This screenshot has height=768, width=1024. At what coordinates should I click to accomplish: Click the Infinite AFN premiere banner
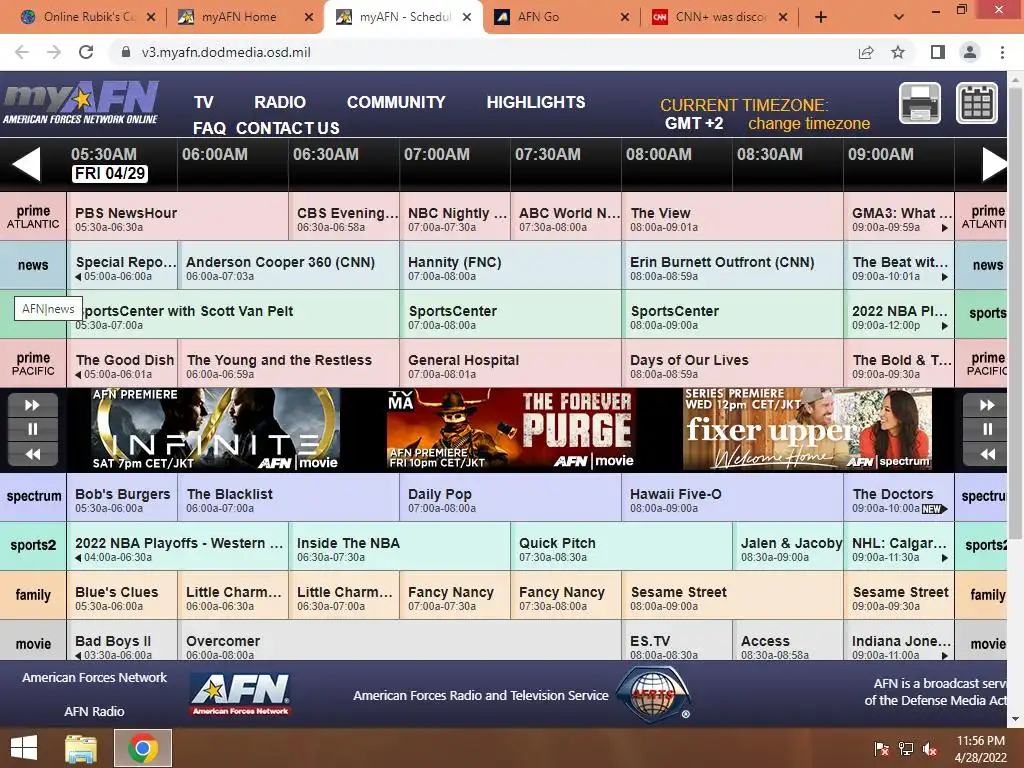pos(216,430)
